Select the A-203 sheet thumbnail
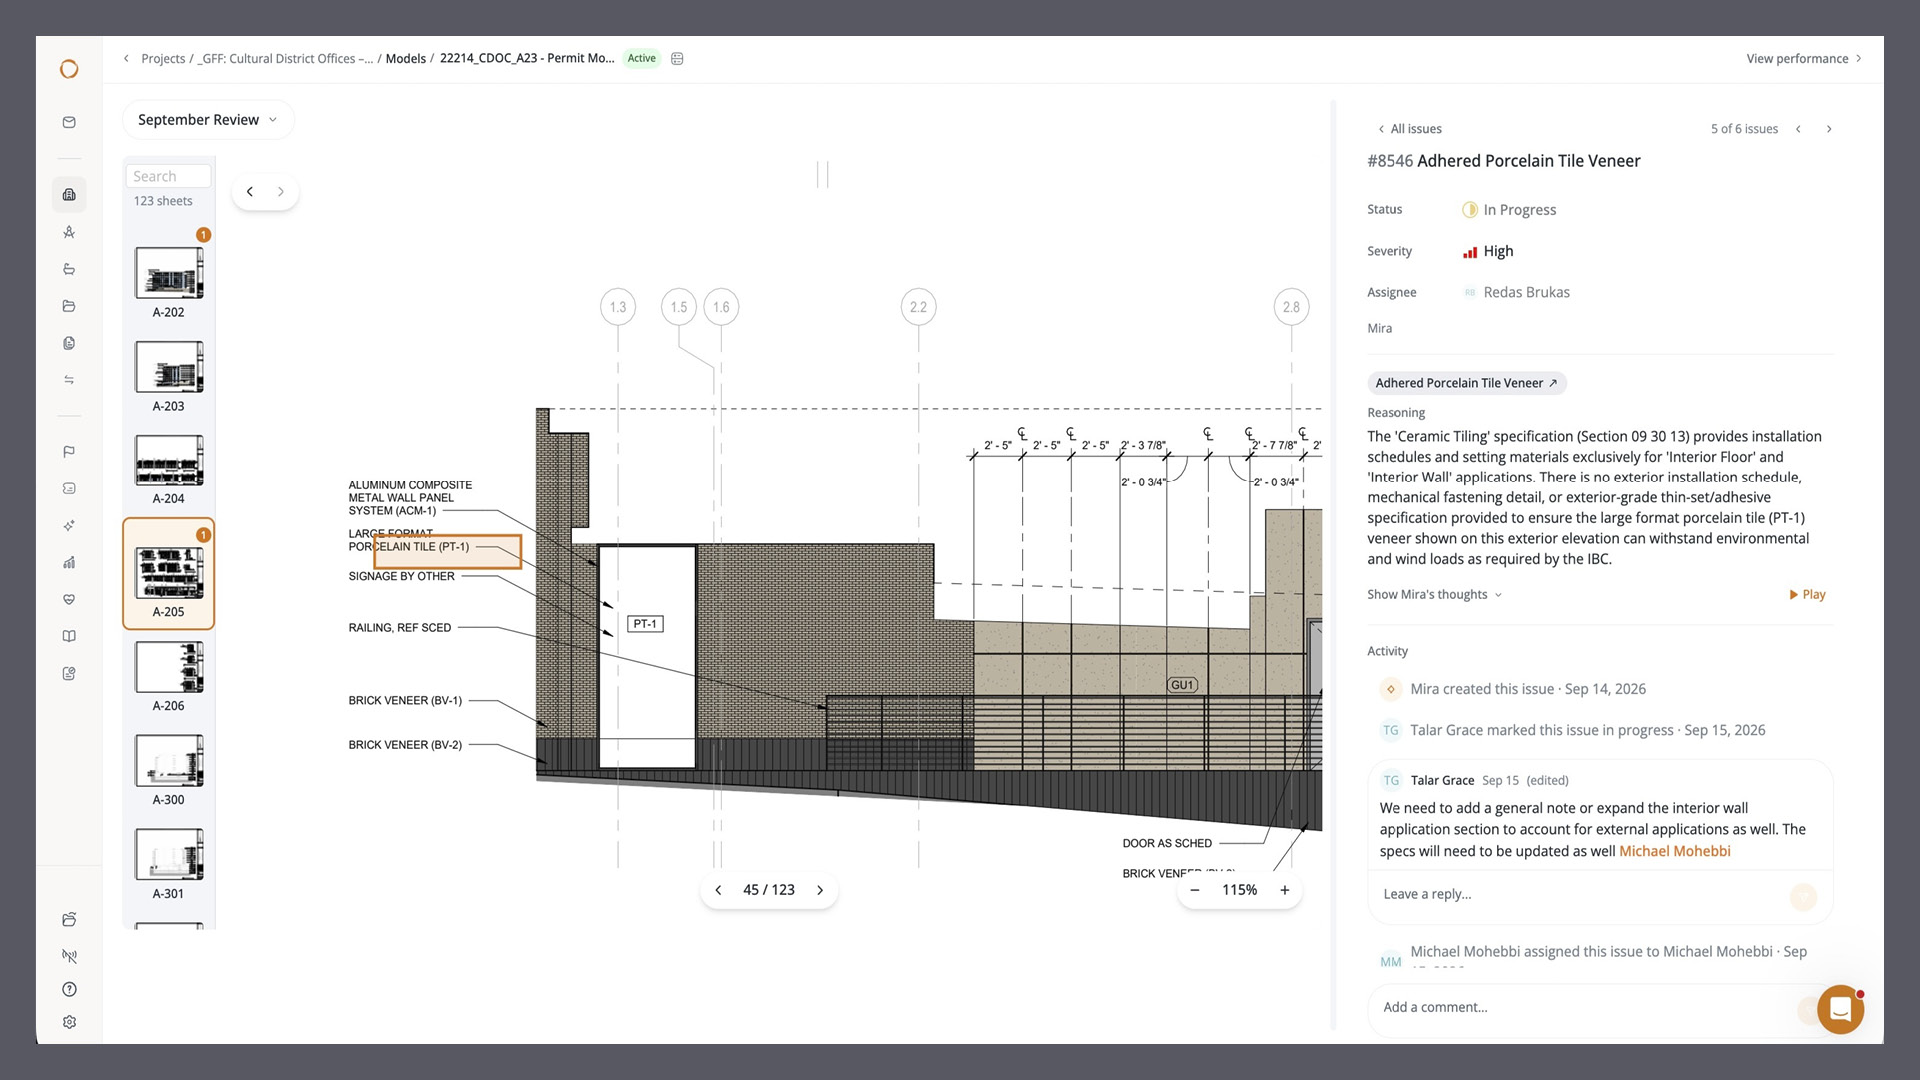The width and height of the screenshot is (1920, 1080). pos(169,376)
